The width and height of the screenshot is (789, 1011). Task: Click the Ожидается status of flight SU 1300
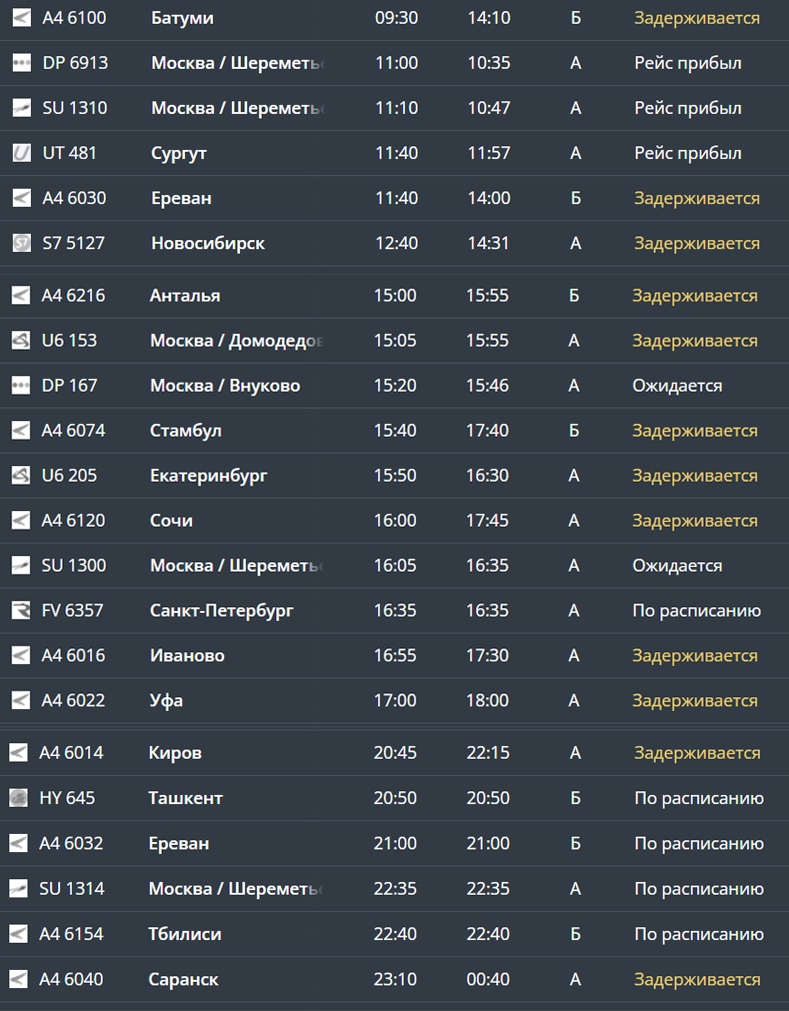click(676, 566)
